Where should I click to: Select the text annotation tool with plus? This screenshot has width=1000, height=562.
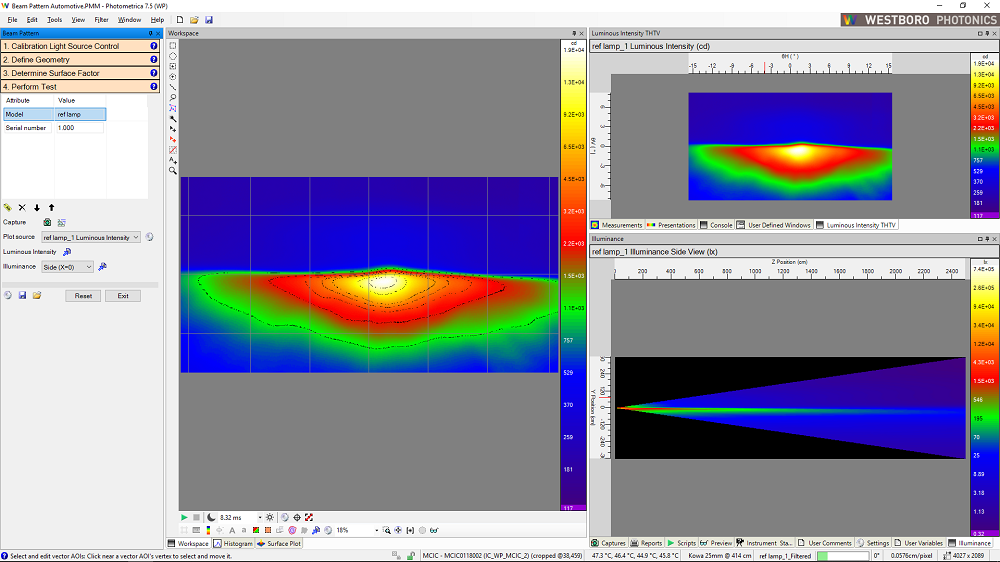pyautogui.click(x=173, y=160)
